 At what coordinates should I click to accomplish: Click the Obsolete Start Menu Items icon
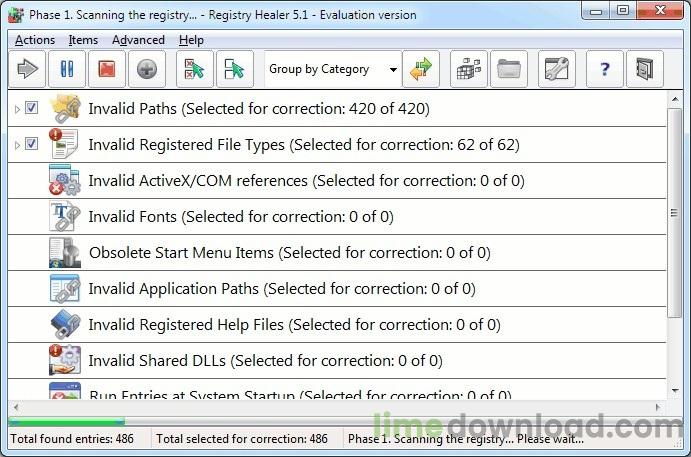pyautogui.click(x=65, y=253)
